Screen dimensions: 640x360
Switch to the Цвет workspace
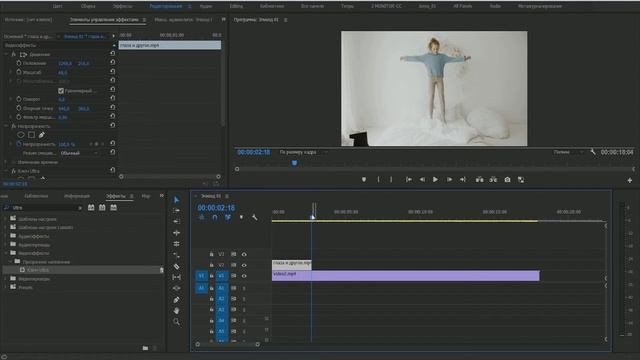(x=58, y=6)
